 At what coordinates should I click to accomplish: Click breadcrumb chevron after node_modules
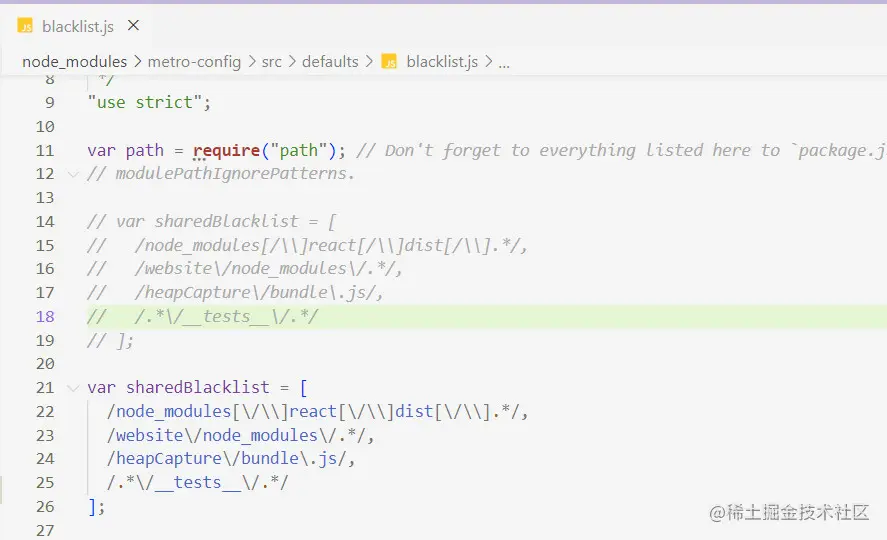pyautogui.click(x=138, y=62)
